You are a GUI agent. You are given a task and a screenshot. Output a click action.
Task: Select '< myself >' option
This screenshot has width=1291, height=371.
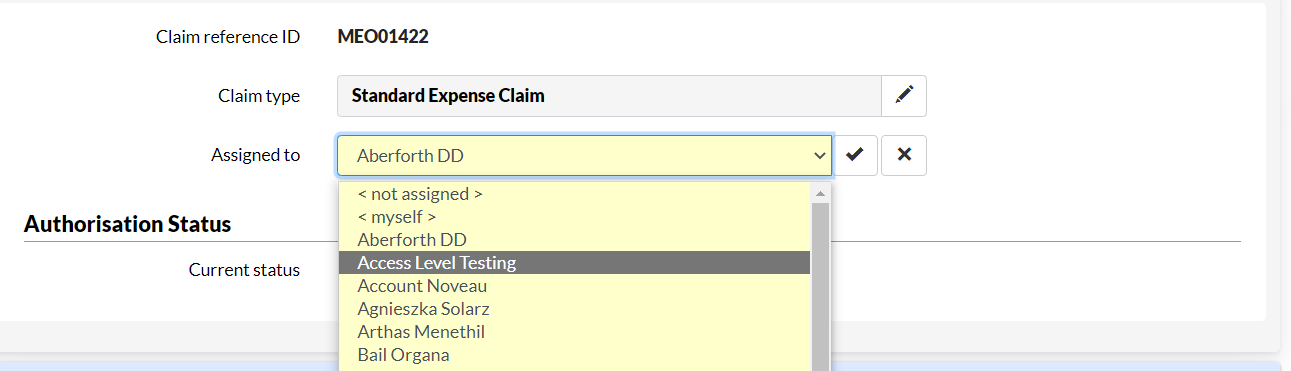[x=574, y=216]
